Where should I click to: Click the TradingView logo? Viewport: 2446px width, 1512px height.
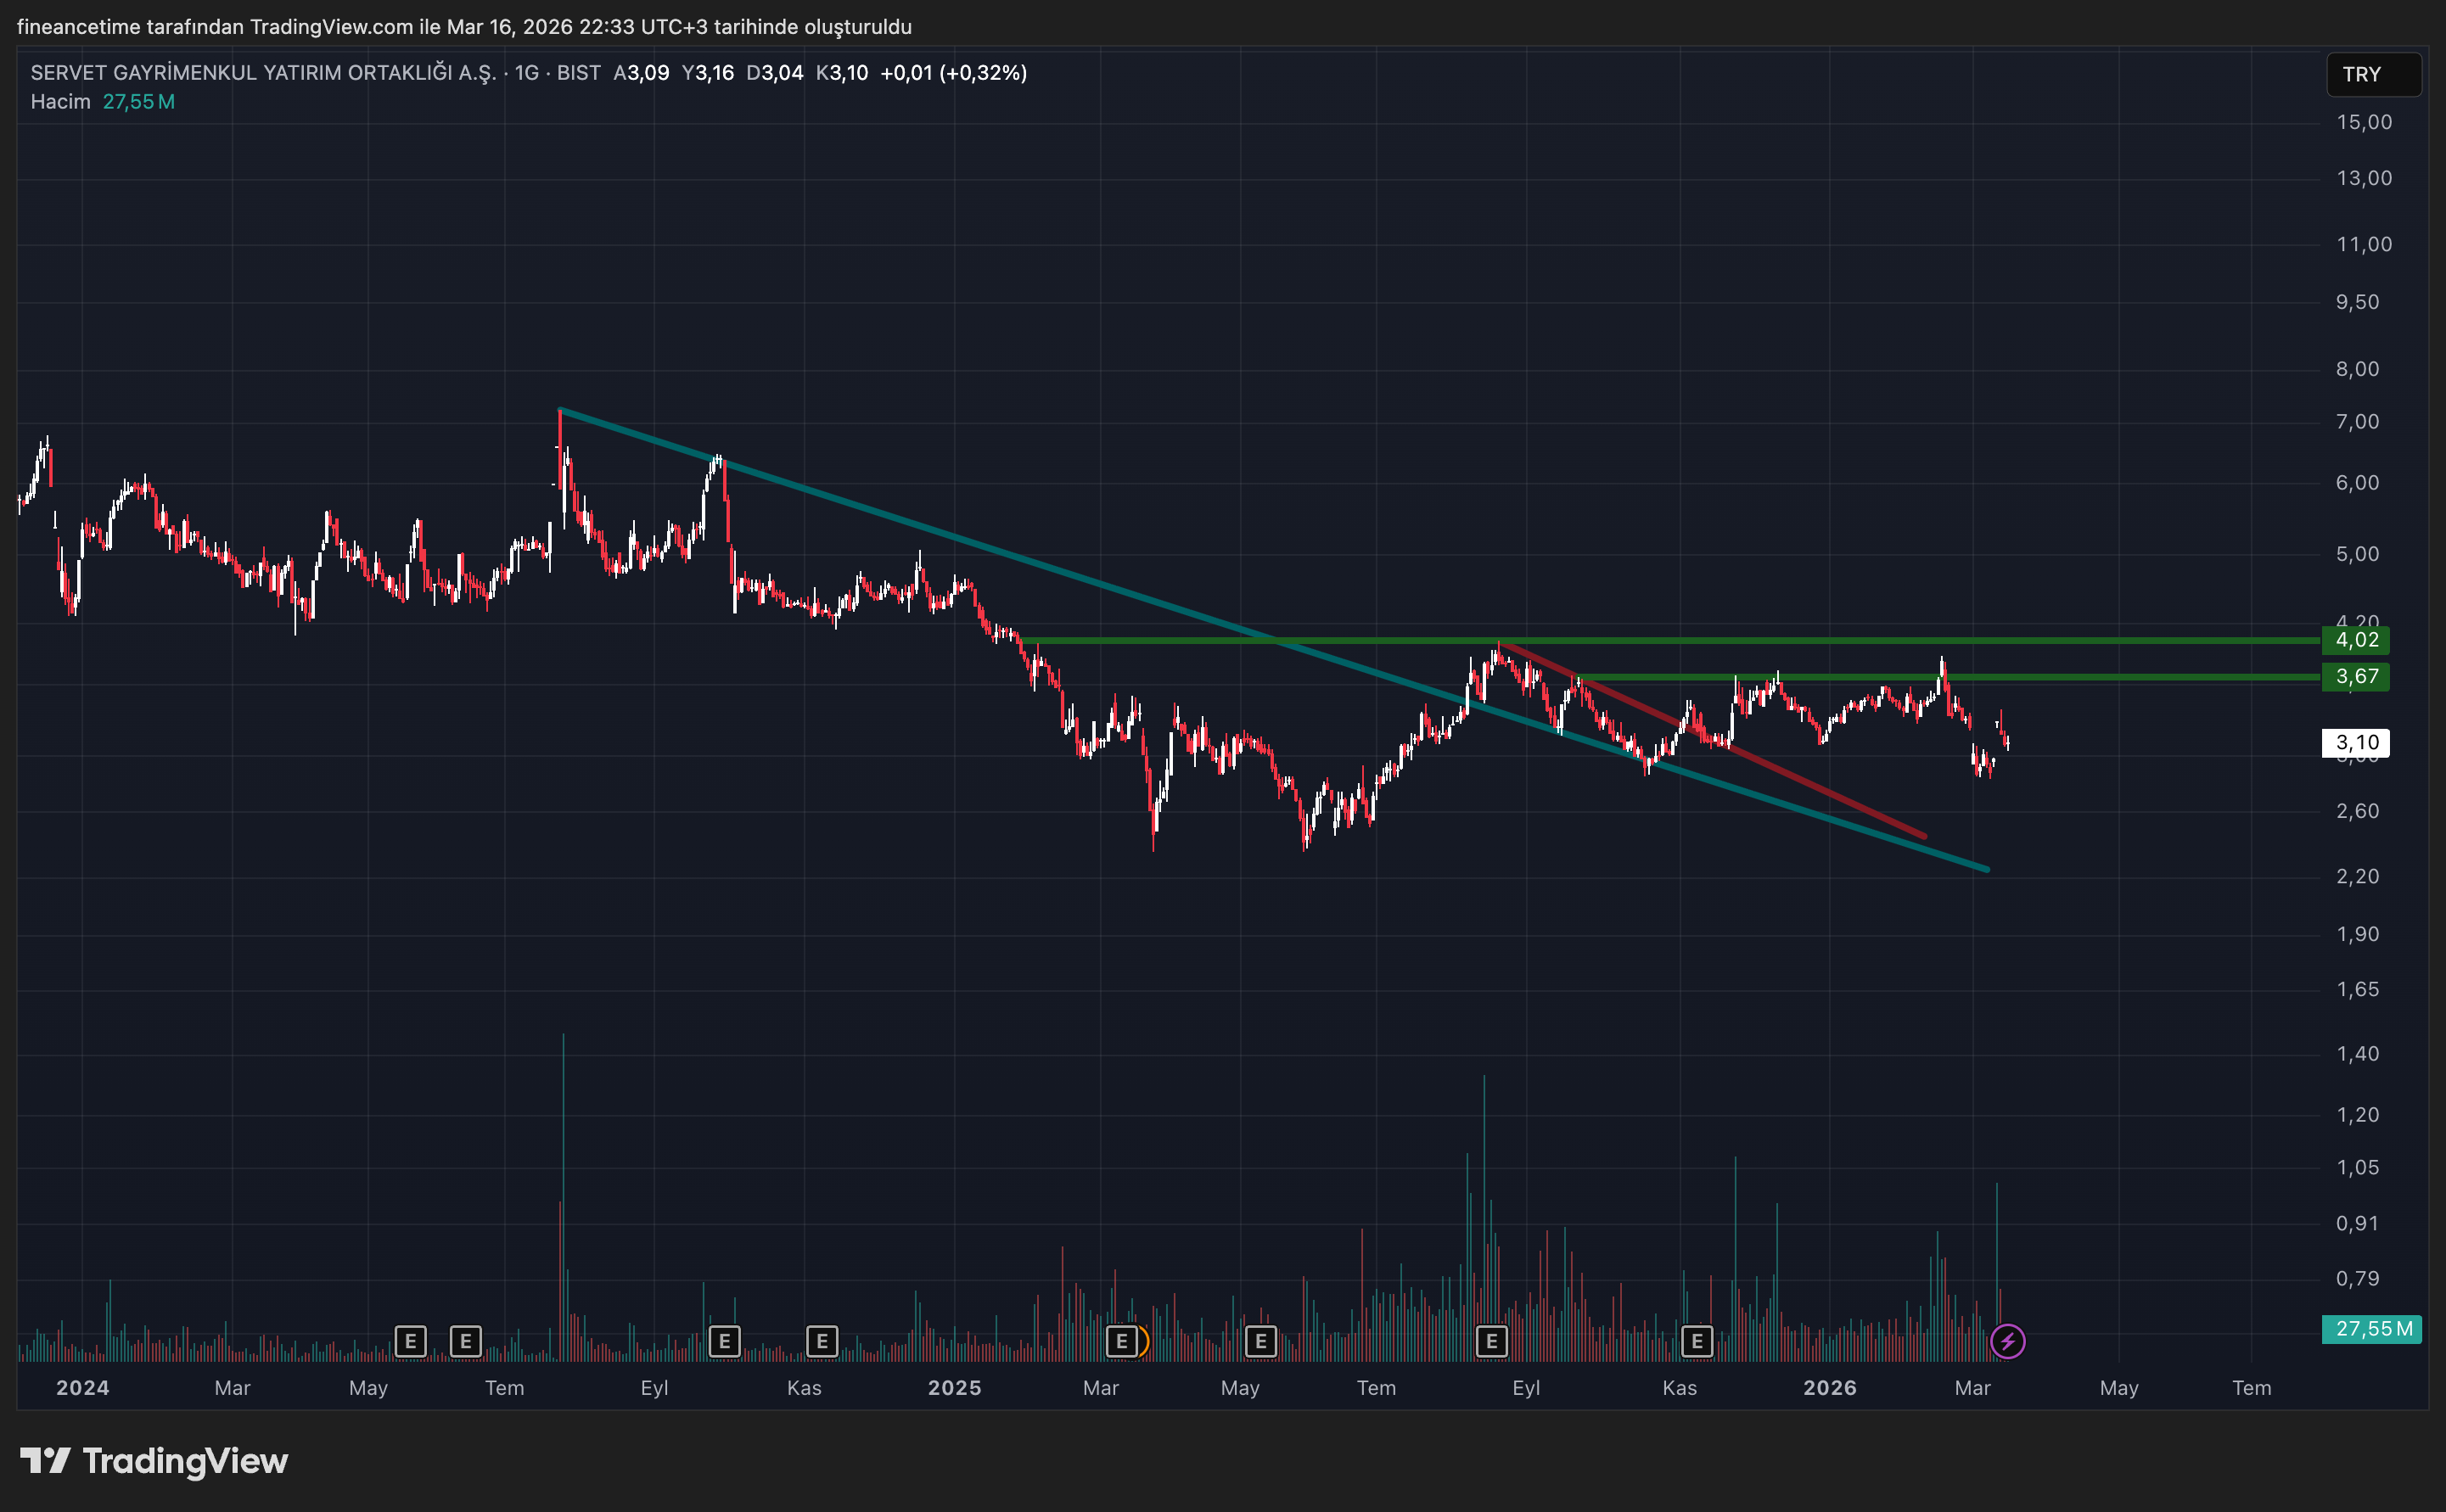(x=154, y=1461)
